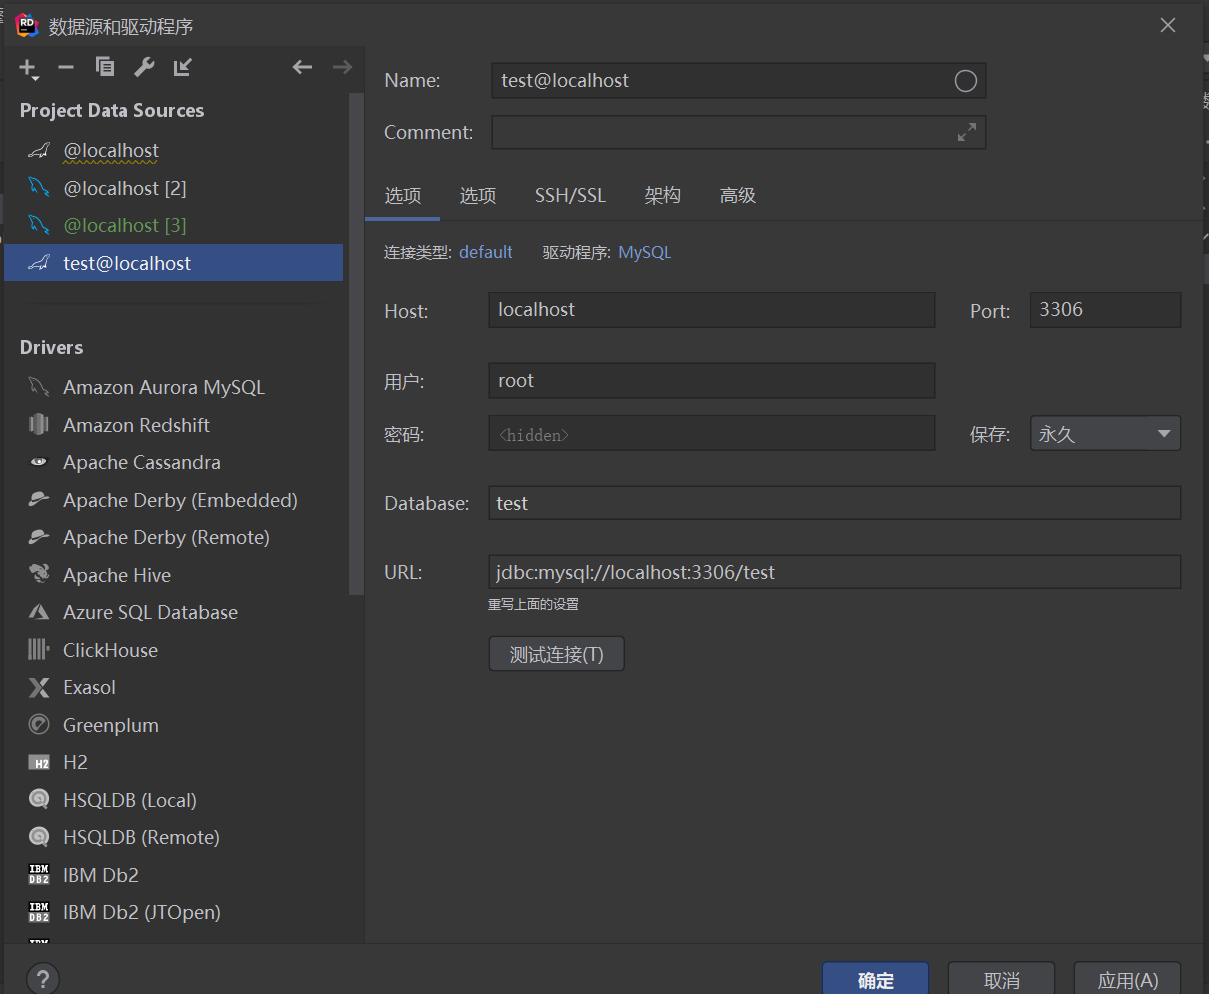
Task: Click the Name input field
Action: (x=739, y=81)
